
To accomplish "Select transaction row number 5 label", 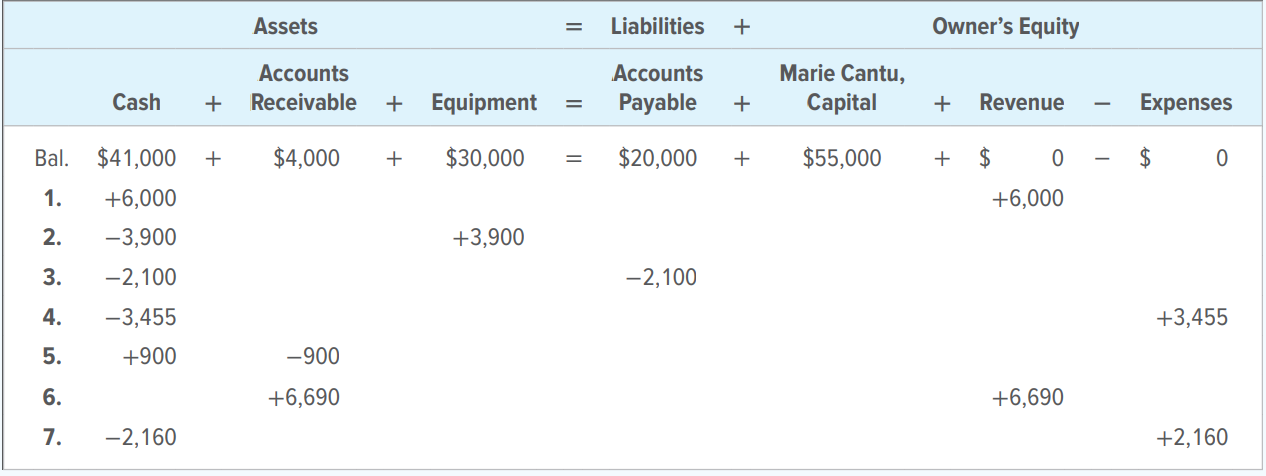I will pyautogui.click(x=52, y=358).
